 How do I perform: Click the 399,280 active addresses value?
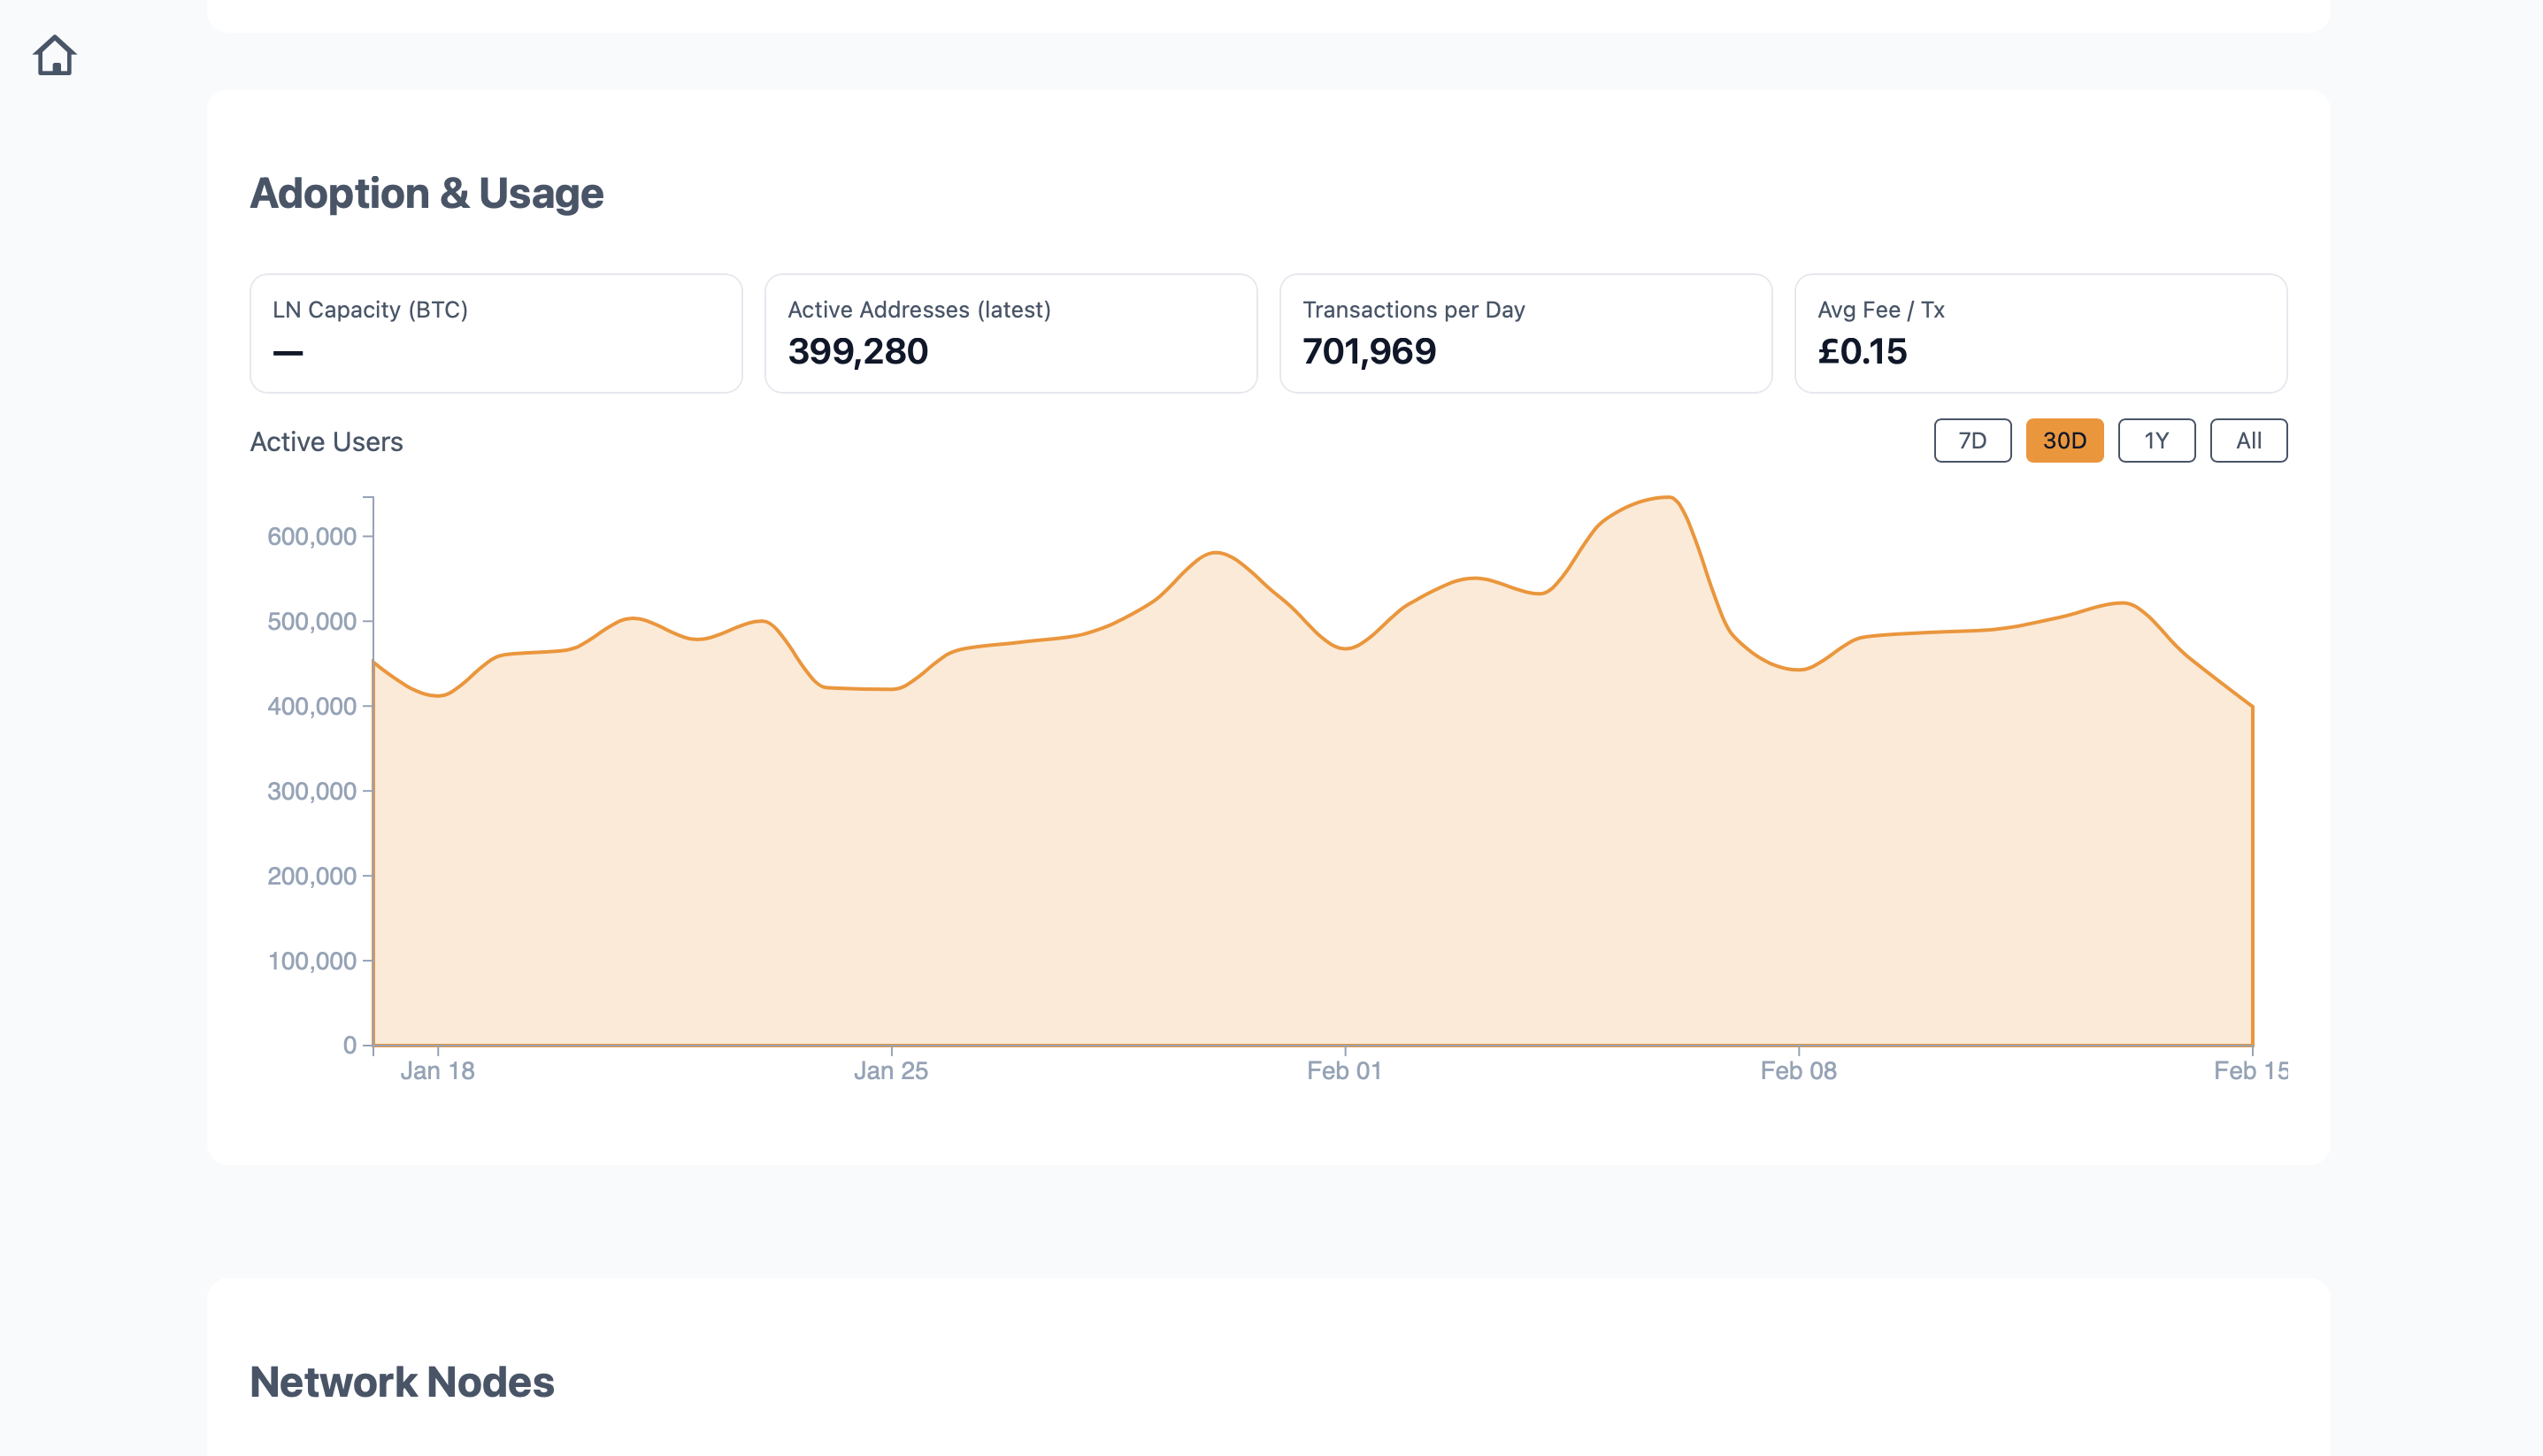coord(858,352)
